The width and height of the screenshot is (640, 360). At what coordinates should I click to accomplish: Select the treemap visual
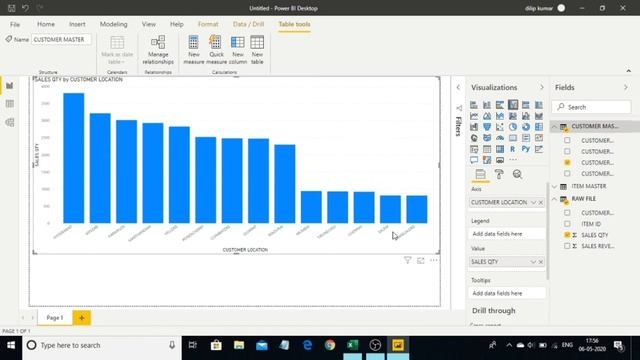pyautogui.click(x=539, y=127)
